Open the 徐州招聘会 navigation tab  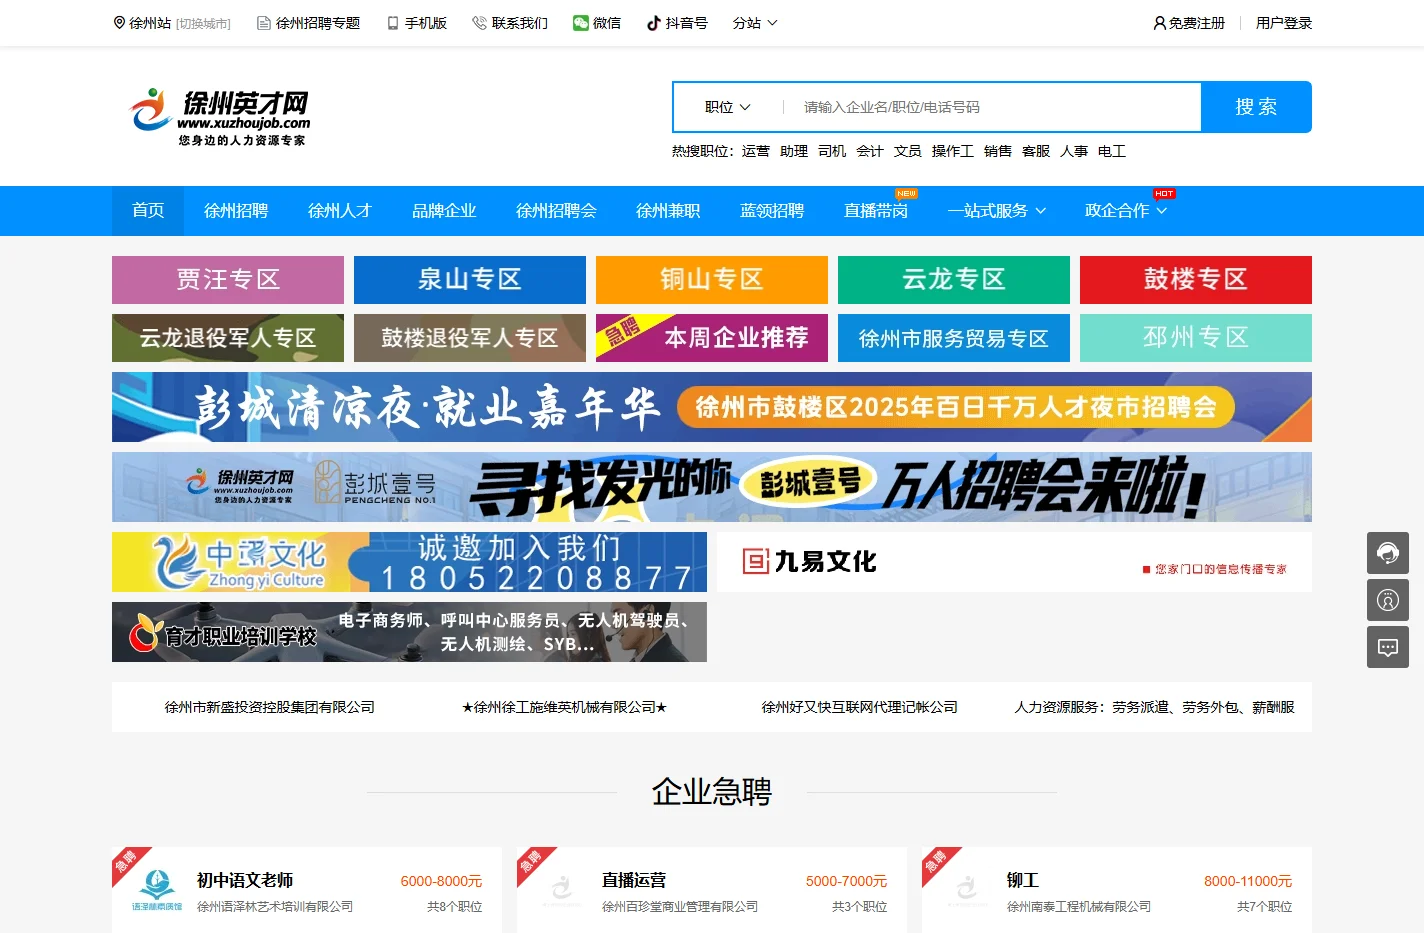(556, 211)
